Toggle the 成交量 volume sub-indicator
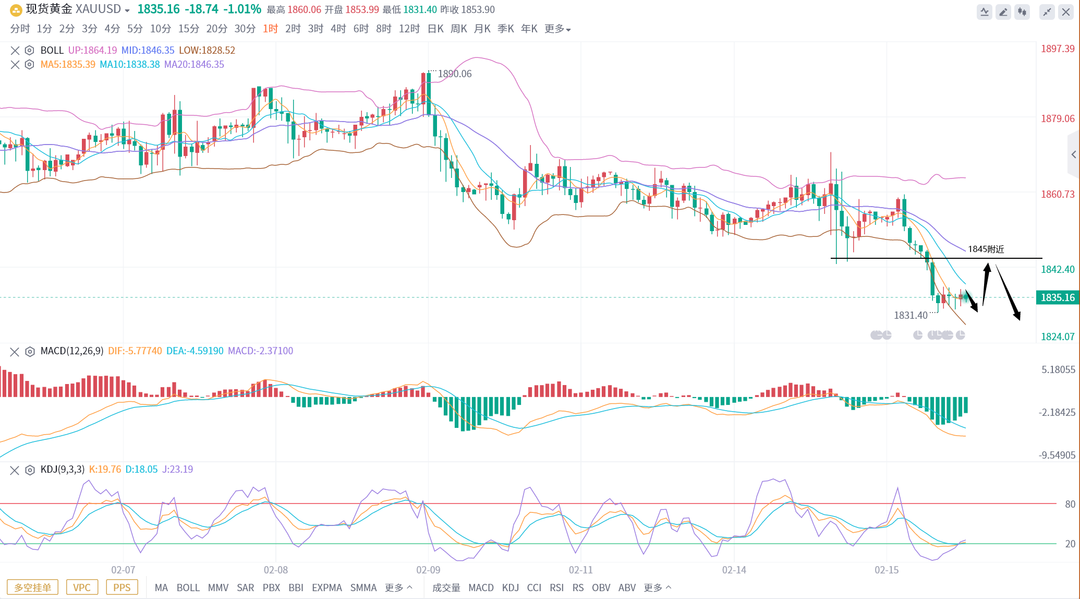1080x599 pixels. click(446, 588)
